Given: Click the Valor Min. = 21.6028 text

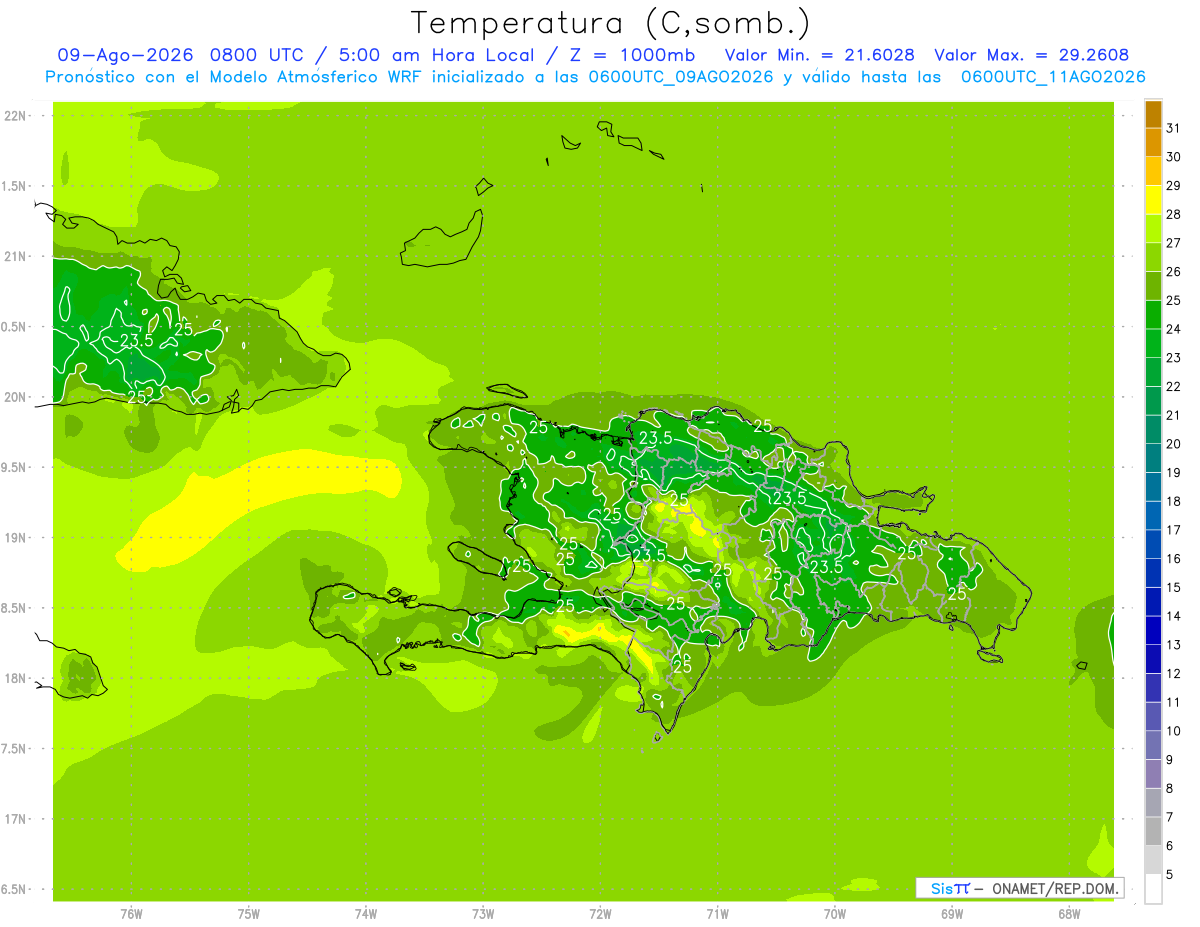Looking at the screenshot, I should (x=820, y=55).
